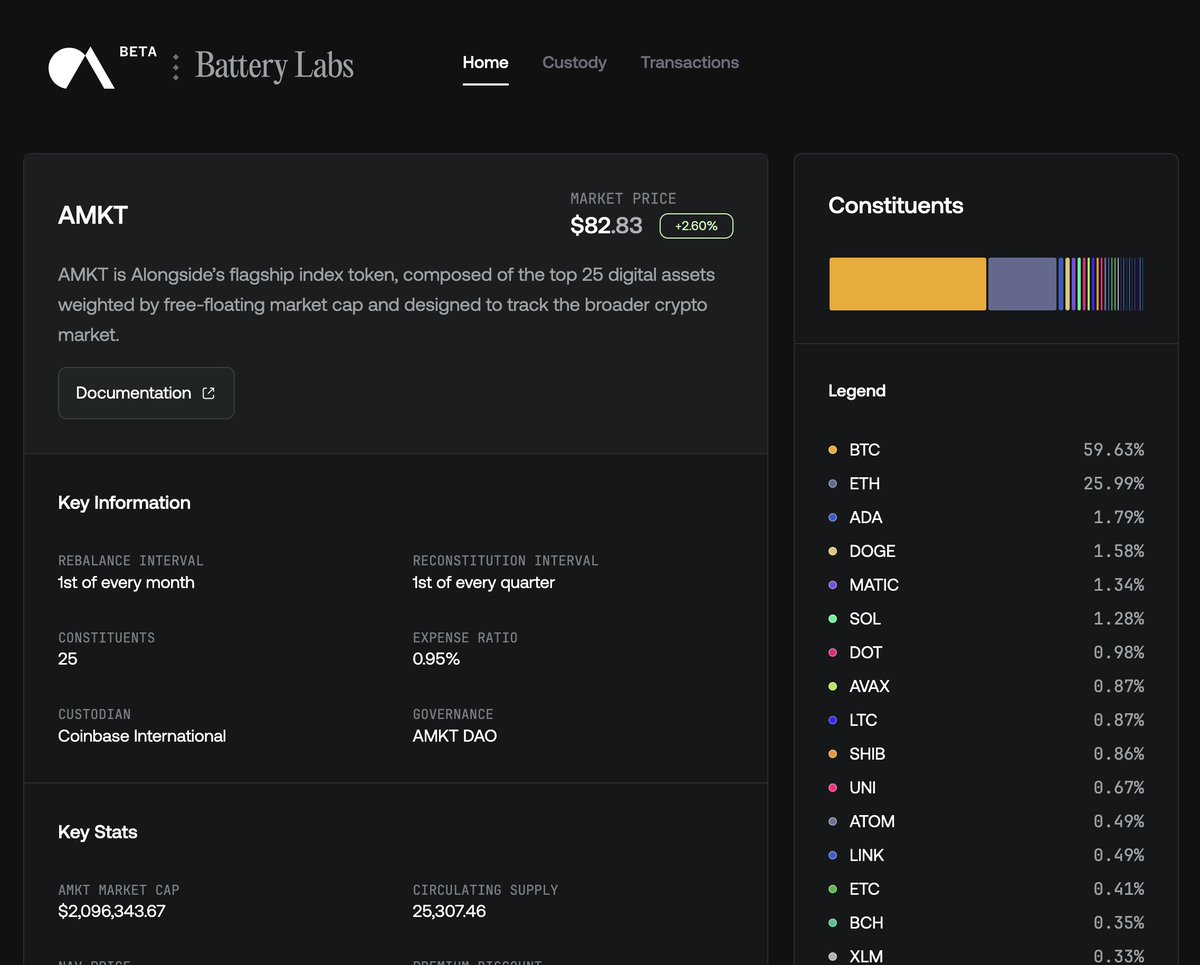Click the BETA label beside the logo
The image size is (1200, 965).
coord(138,52)
